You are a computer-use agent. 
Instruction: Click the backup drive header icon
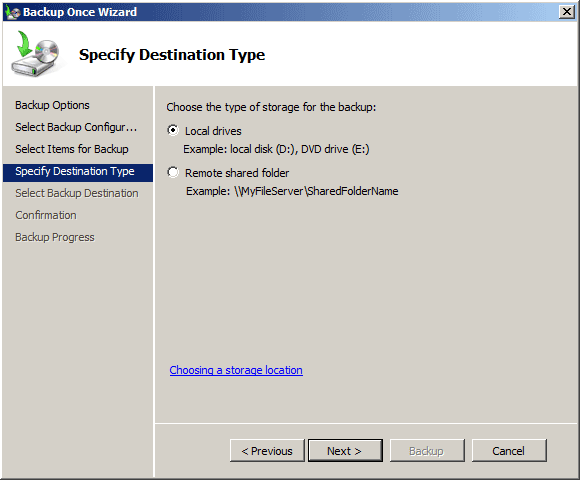pos(36,54)
